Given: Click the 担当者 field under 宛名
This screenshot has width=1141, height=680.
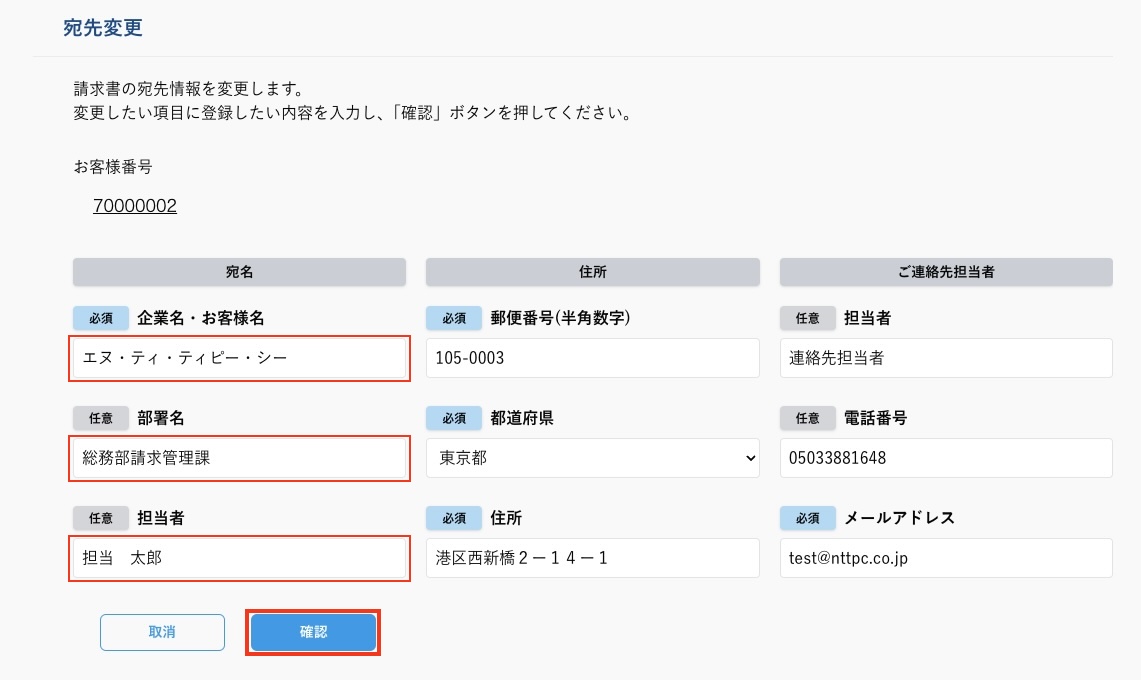Looking at the screenshot, I should [x=239, y=558].
